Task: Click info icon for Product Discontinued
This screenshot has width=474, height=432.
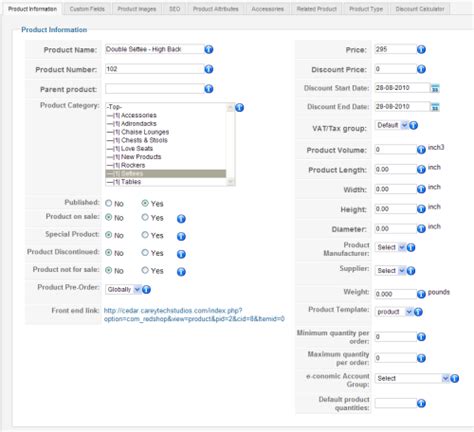Action: 181,254
